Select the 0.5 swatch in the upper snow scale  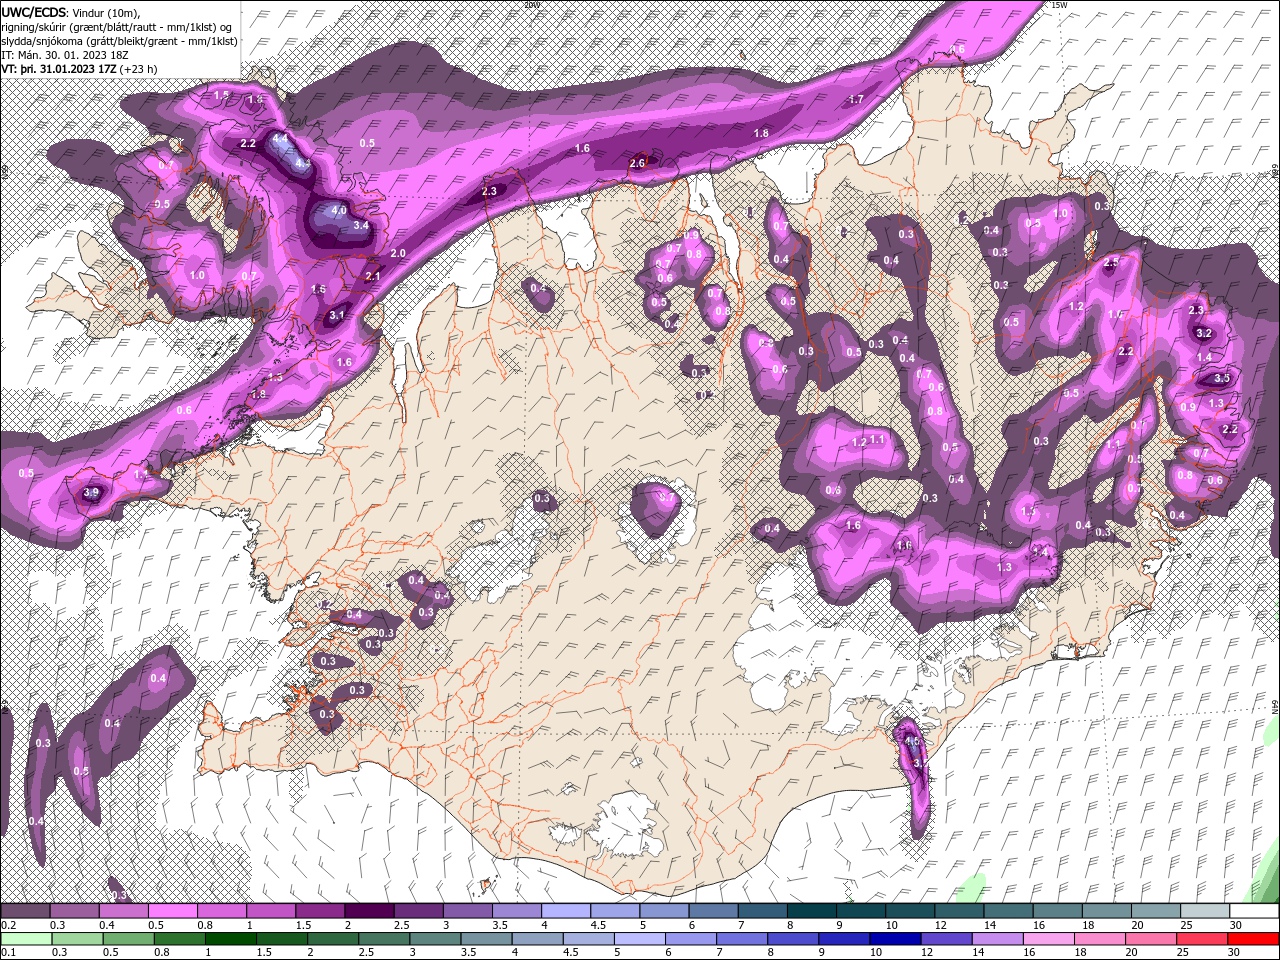pyautogui.click(x=172, y=911)
